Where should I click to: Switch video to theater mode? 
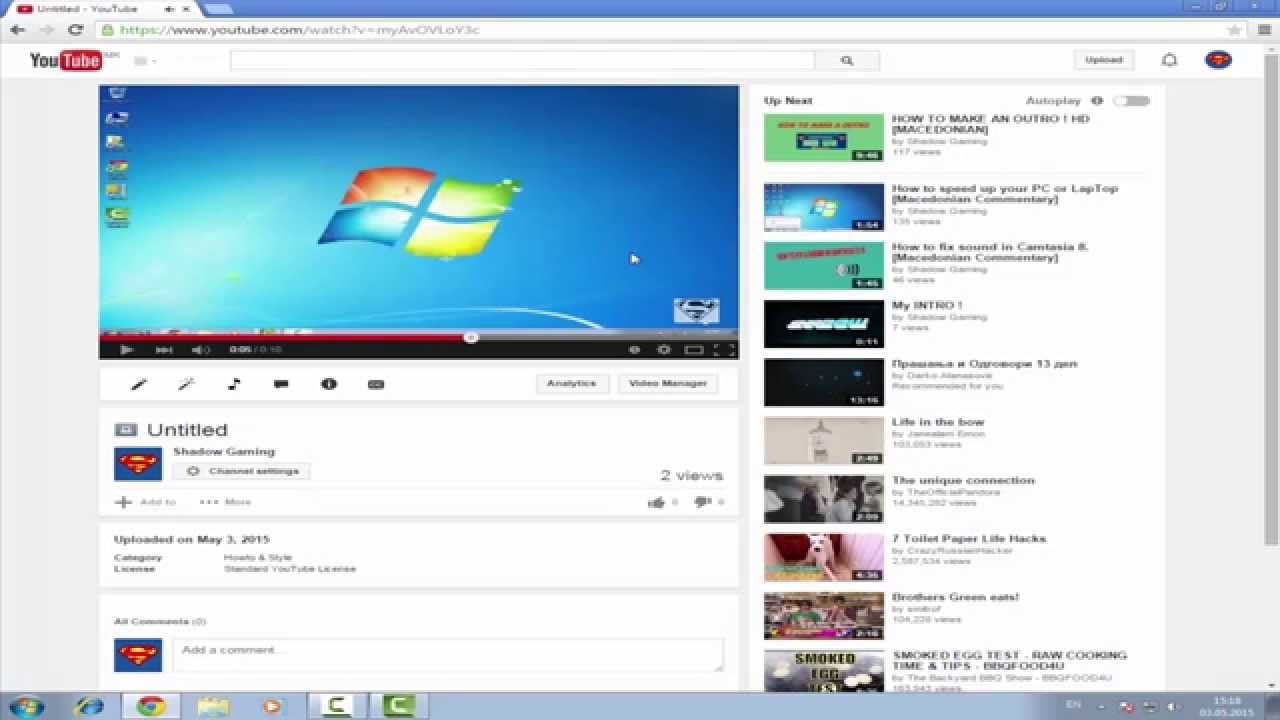click(x=694, y=350)
